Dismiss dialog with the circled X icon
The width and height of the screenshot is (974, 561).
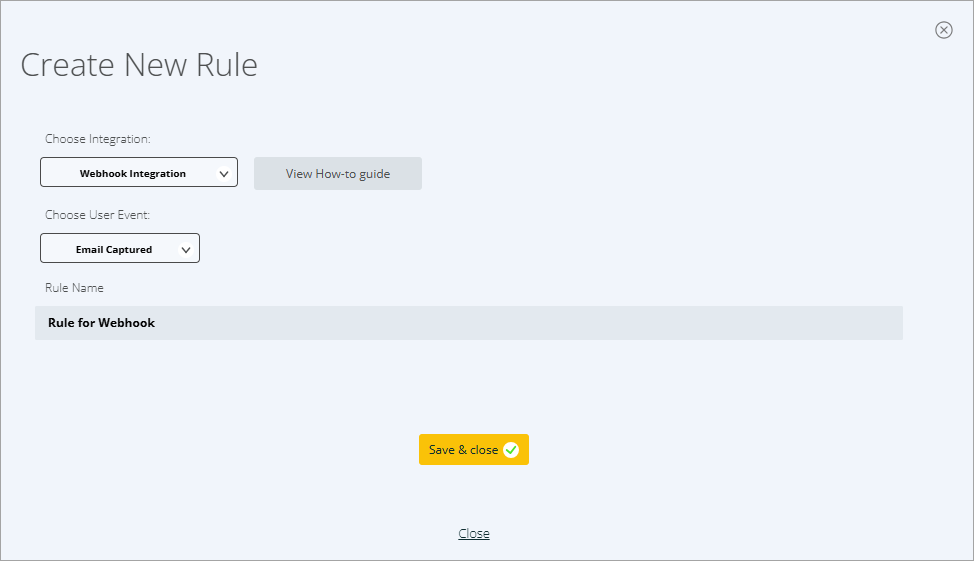943,30
